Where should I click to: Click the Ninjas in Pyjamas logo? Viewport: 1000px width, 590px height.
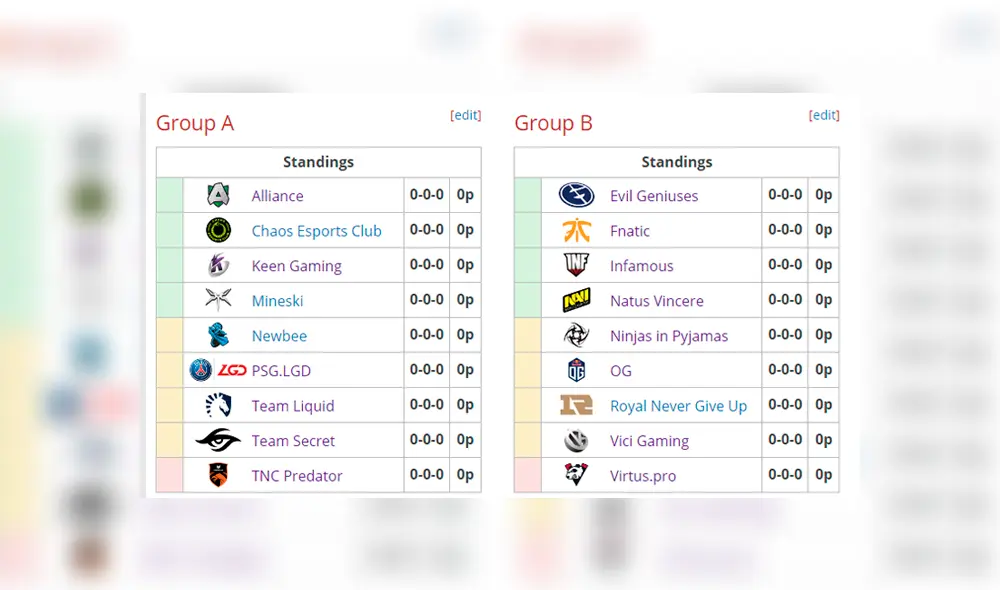(575, 335)
